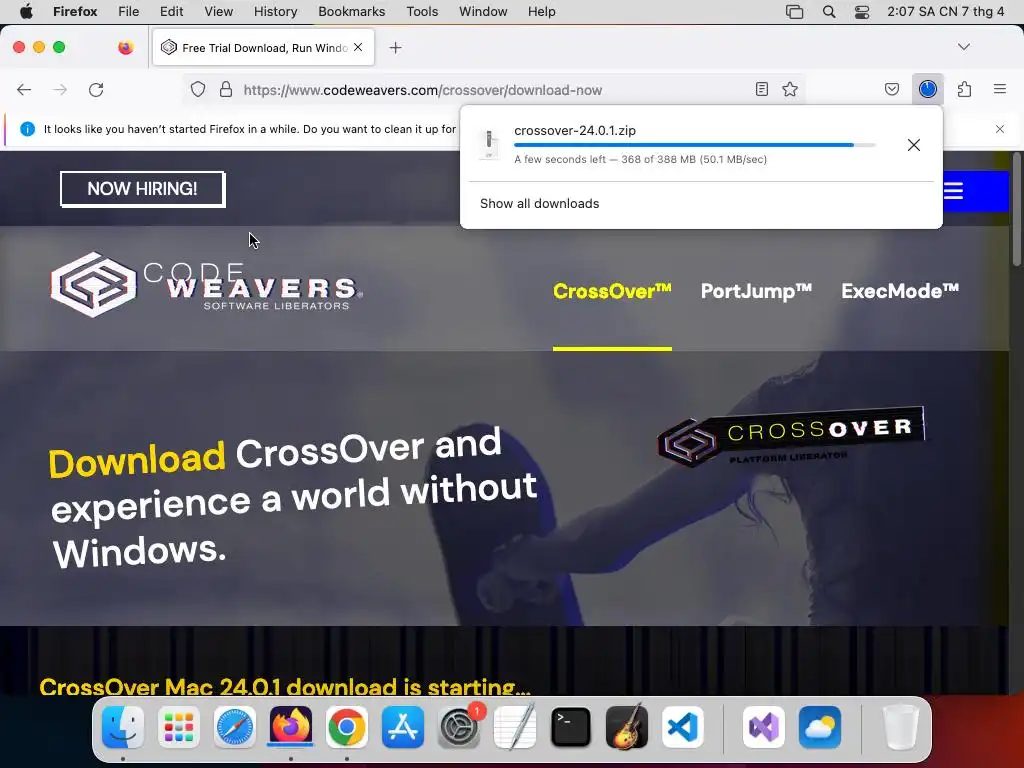1024x768 pixels.
Task: Click the Stage Manager menu bar icon
Action: (x=795, y=12)
